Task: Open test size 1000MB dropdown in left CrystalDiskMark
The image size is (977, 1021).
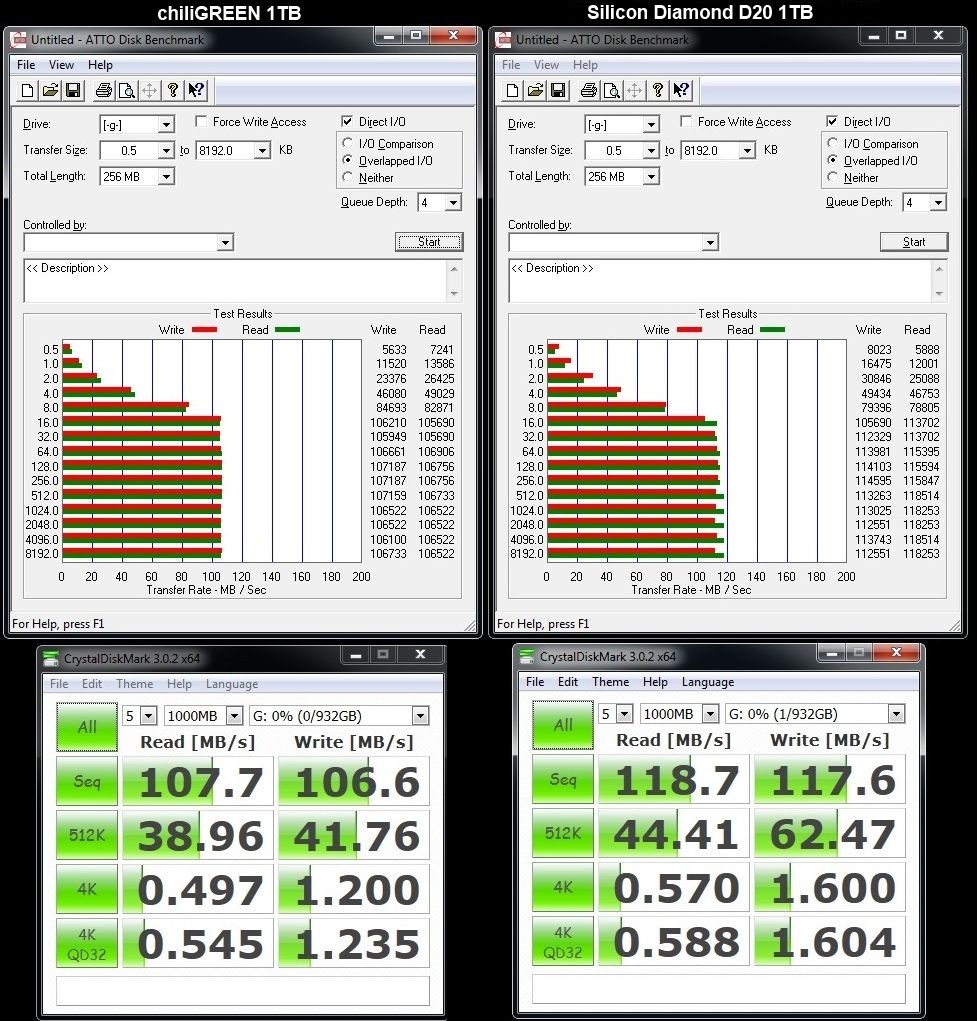Action: (234, 716)
